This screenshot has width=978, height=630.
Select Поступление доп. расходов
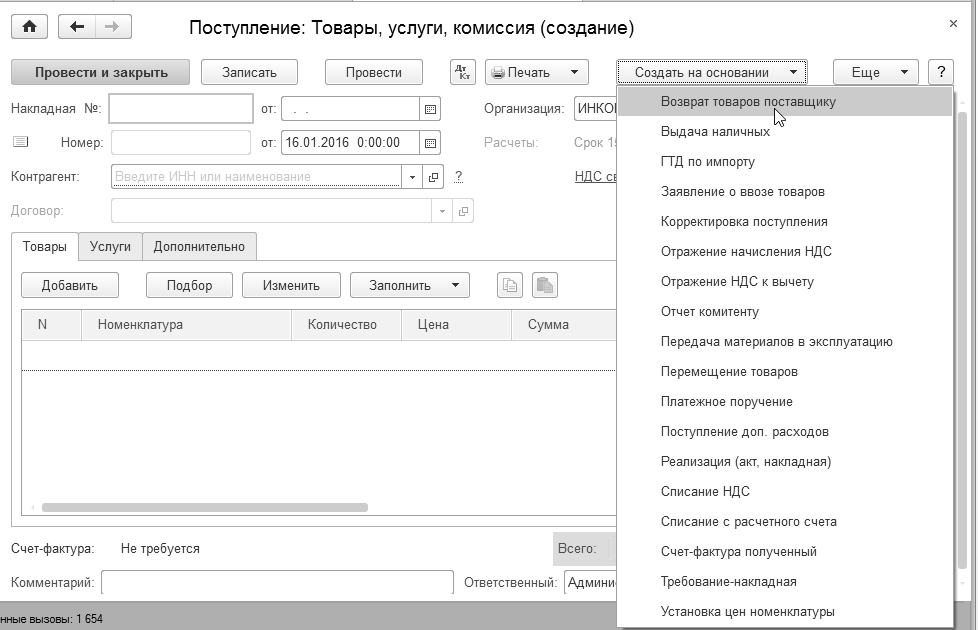tap(785, 431)
